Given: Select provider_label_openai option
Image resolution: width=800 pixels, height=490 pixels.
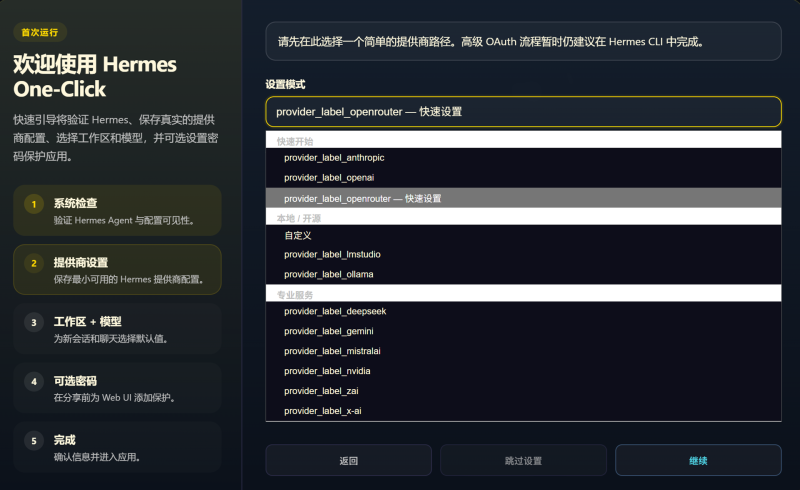Looking at the screenshot, I should tap(523, 178).
